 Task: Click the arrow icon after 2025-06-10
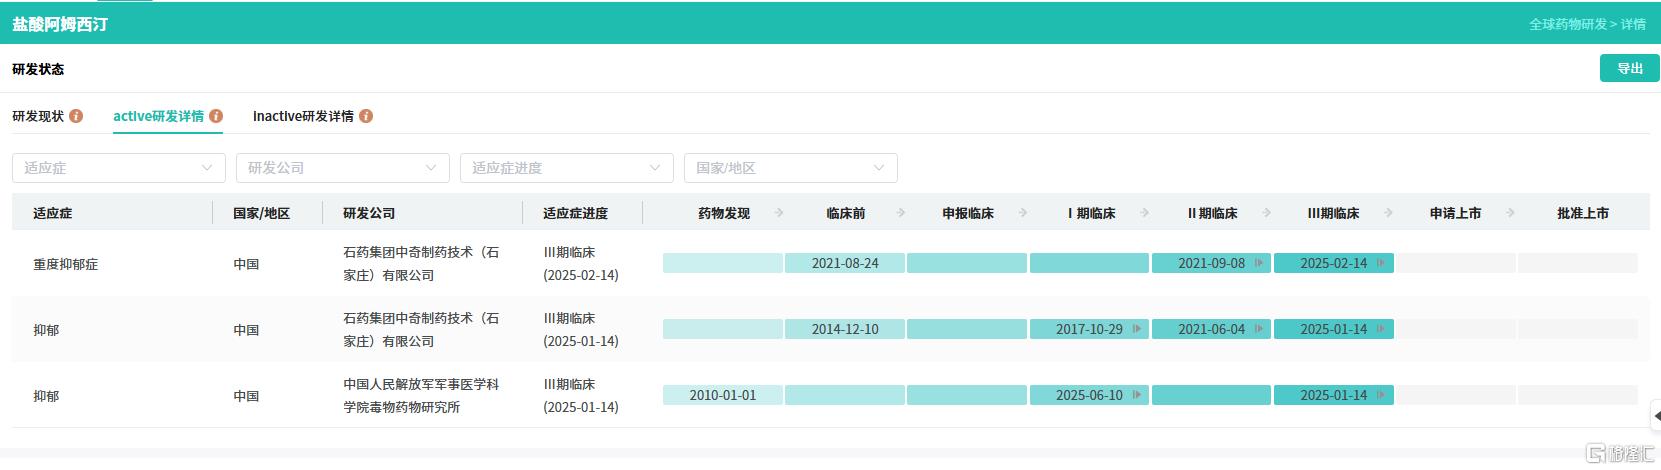click(1137, 395)
